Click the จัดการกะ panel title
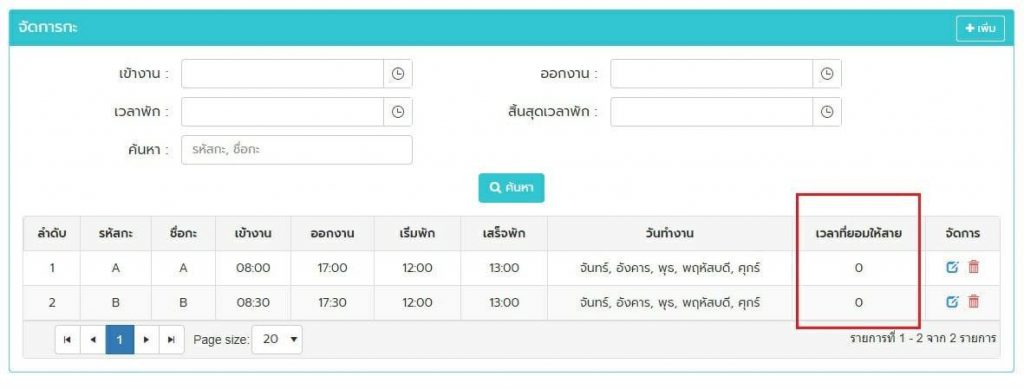 coord(48,28)
